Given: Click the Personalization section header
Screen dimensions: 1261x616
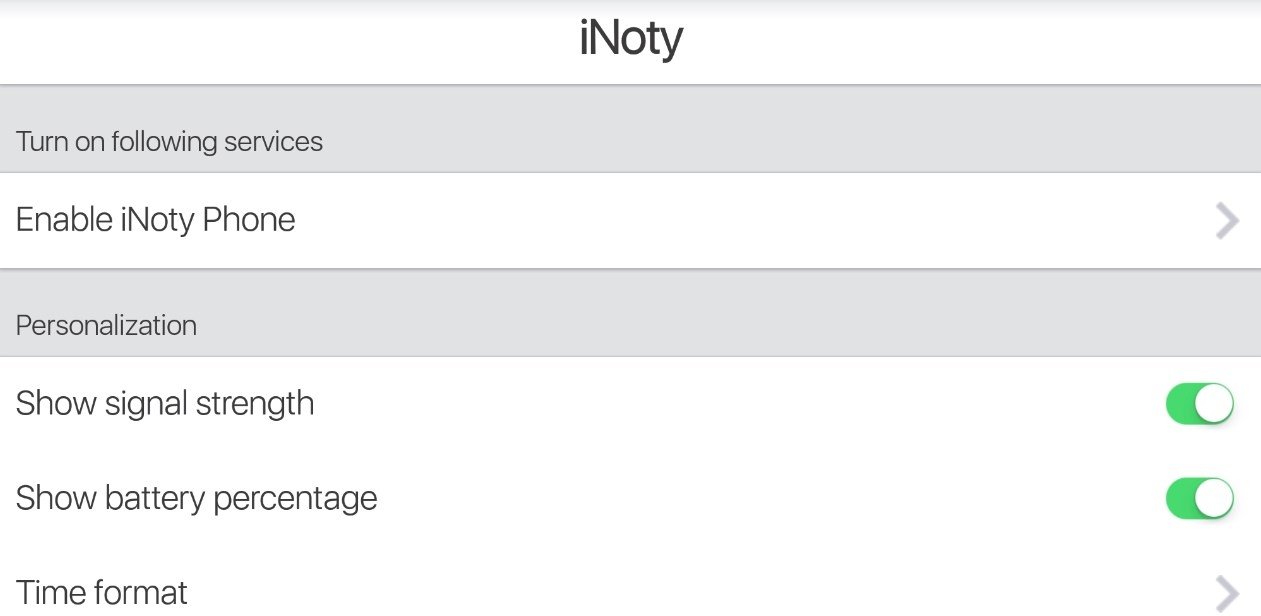Looking at the screenshot, I should coord(106,326).
